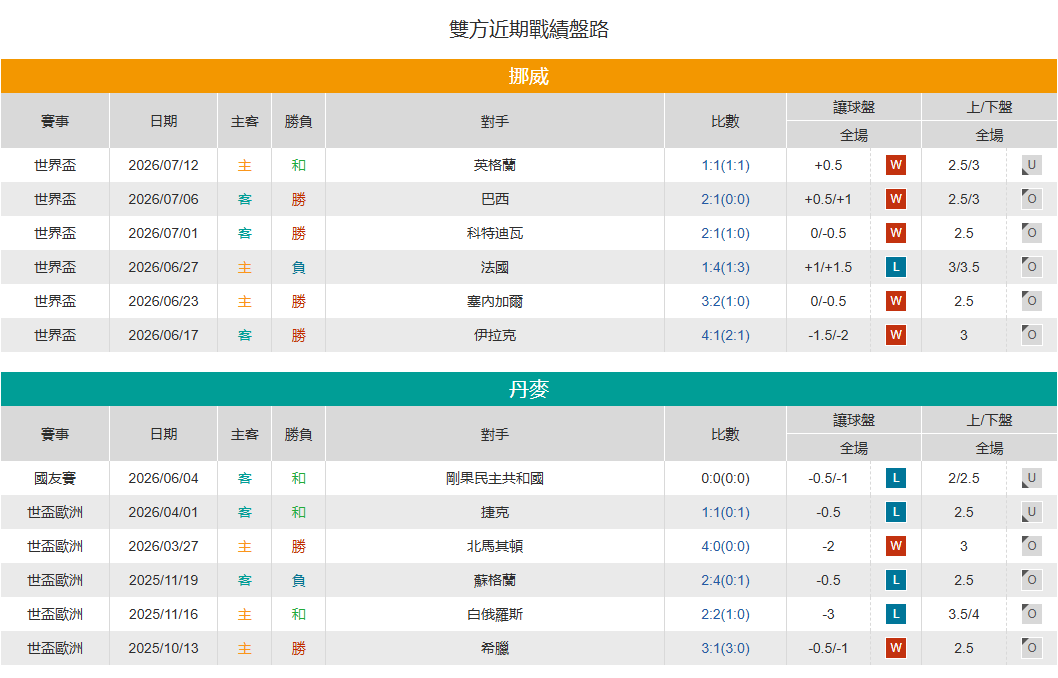
Task: Open the 1:1(0:1) score link against 捷克
Action: pyautogui.click(x=725, y=512)
